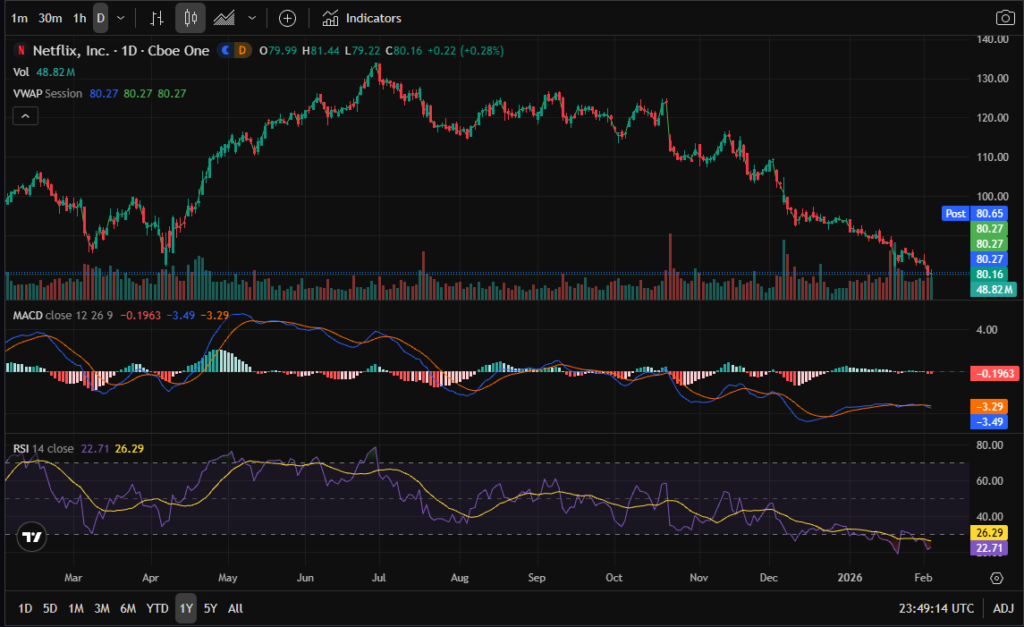Viewport: 1024px width, 627px height.
Task: Click the moon post-market session indicator
Action: click(x=225, y=50)
